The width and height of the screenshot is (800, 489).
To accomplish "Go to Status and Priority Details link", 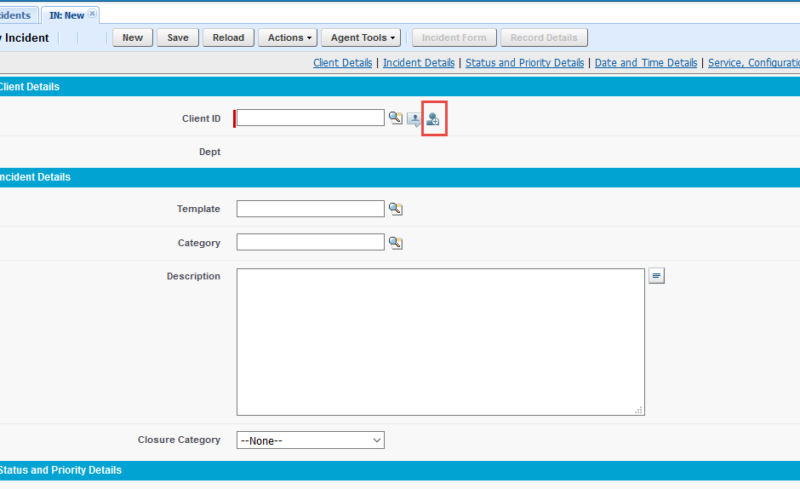I will point(524,63).
